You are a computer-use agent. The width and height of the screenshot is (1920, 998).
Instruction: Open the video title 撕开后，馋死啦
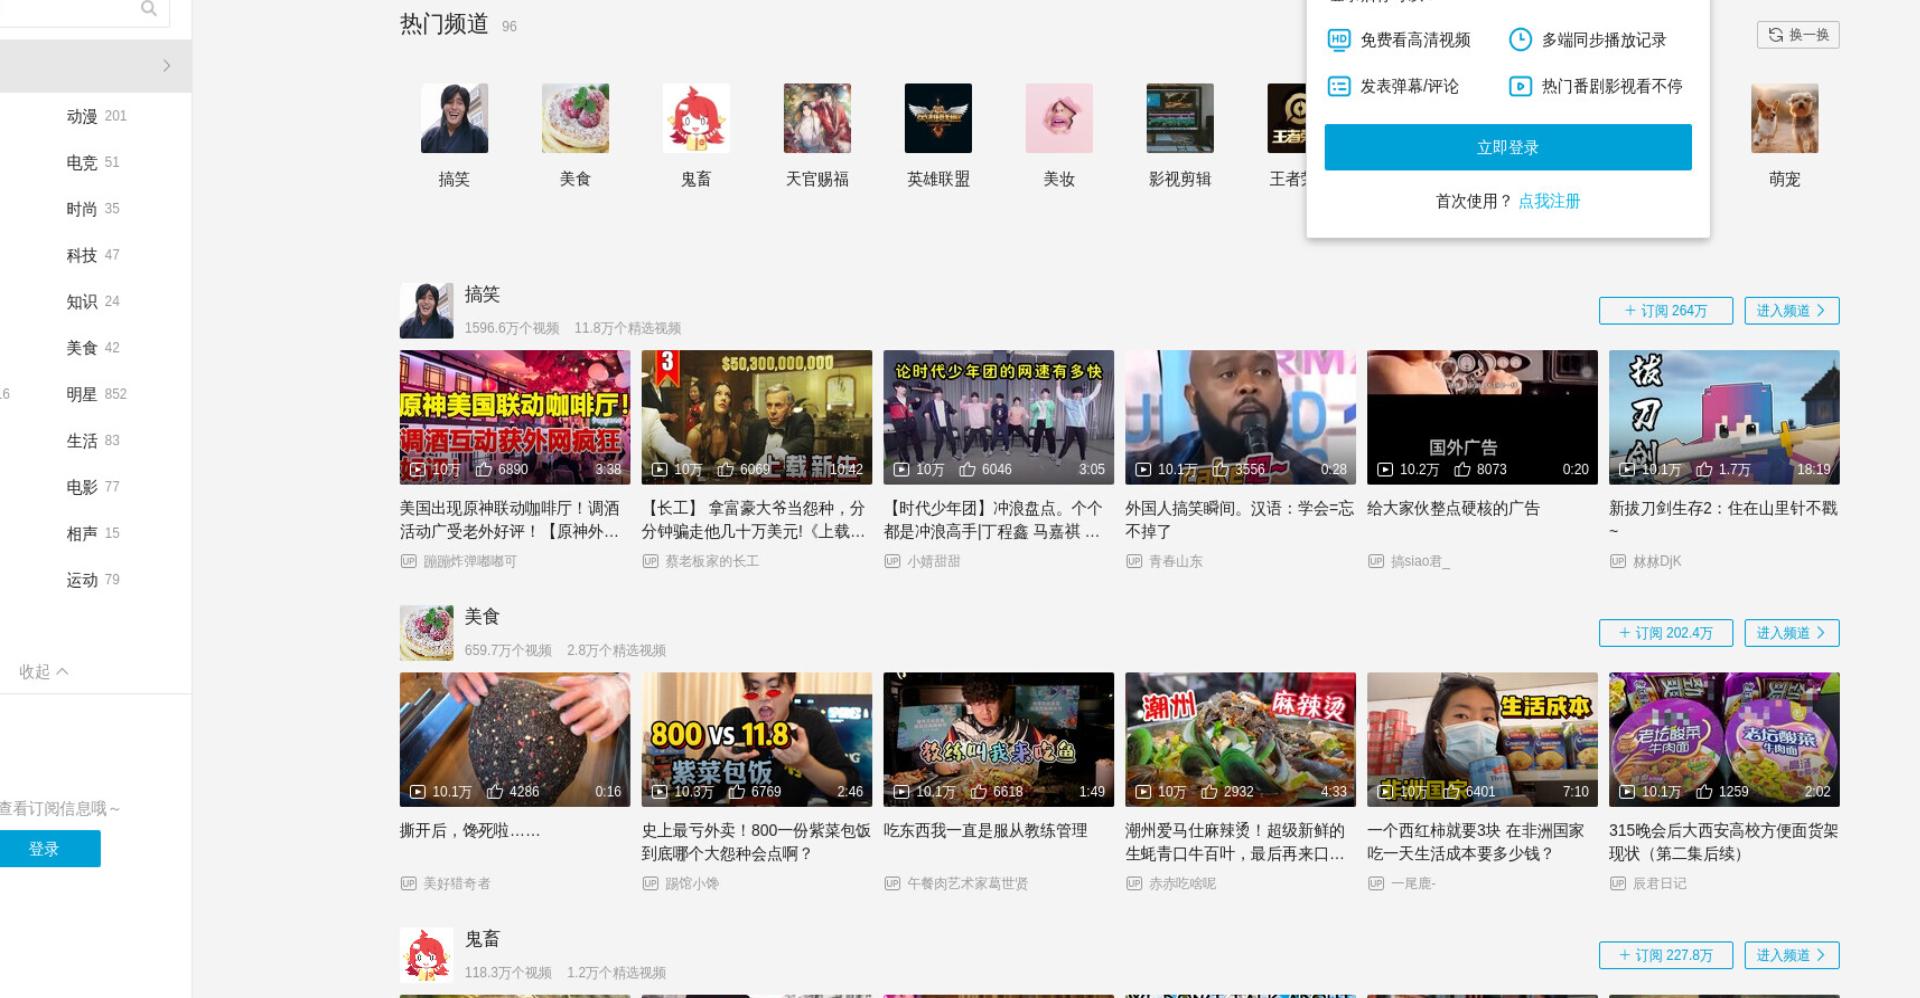[x=470, y=830]
